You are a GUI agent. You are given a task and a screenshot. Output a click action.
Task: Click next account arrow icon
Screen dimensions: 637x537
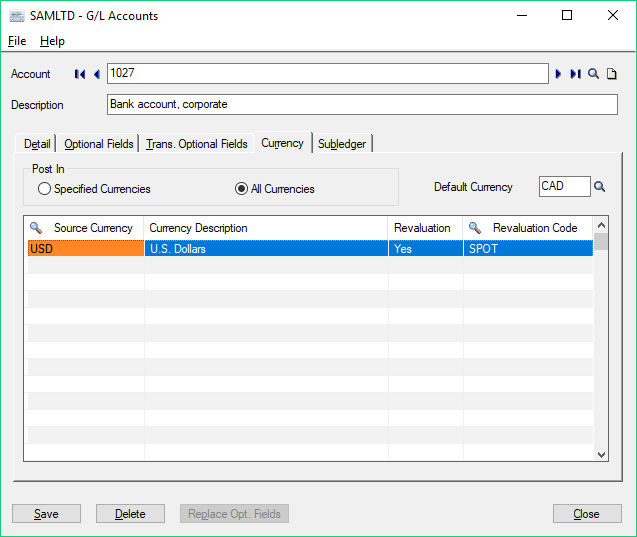tap(559, 74)
